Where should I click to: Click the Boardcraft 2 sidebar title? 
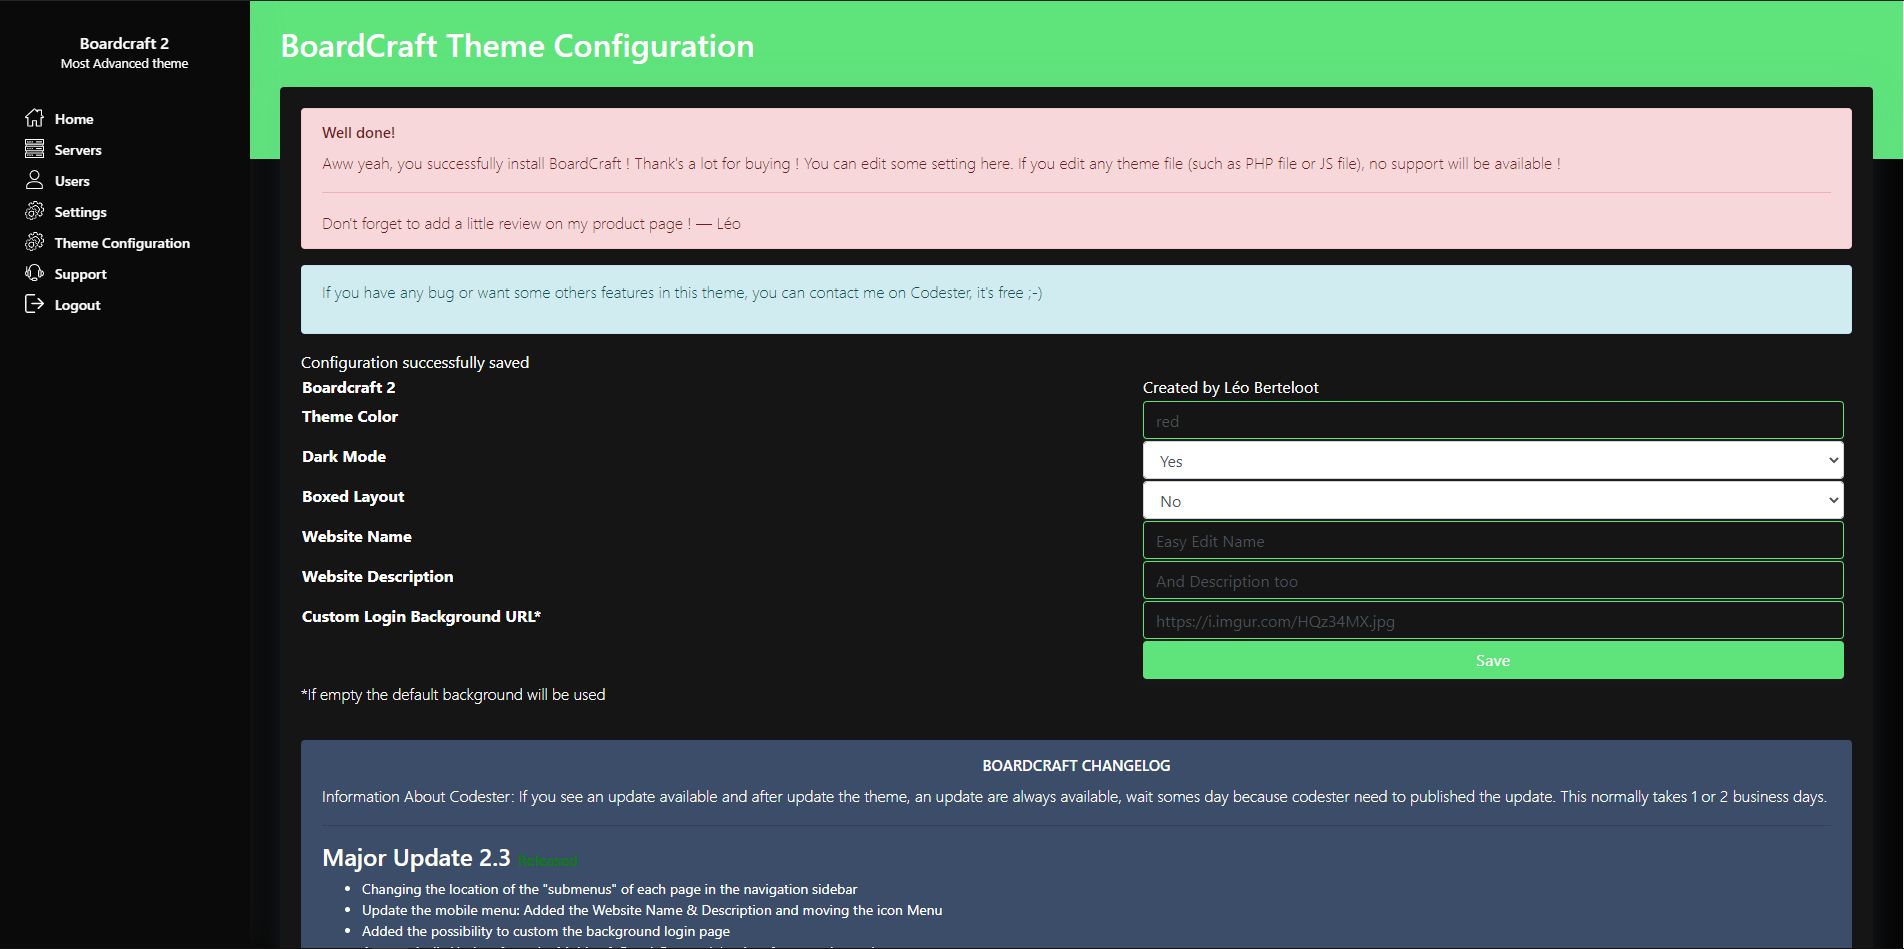124,43
